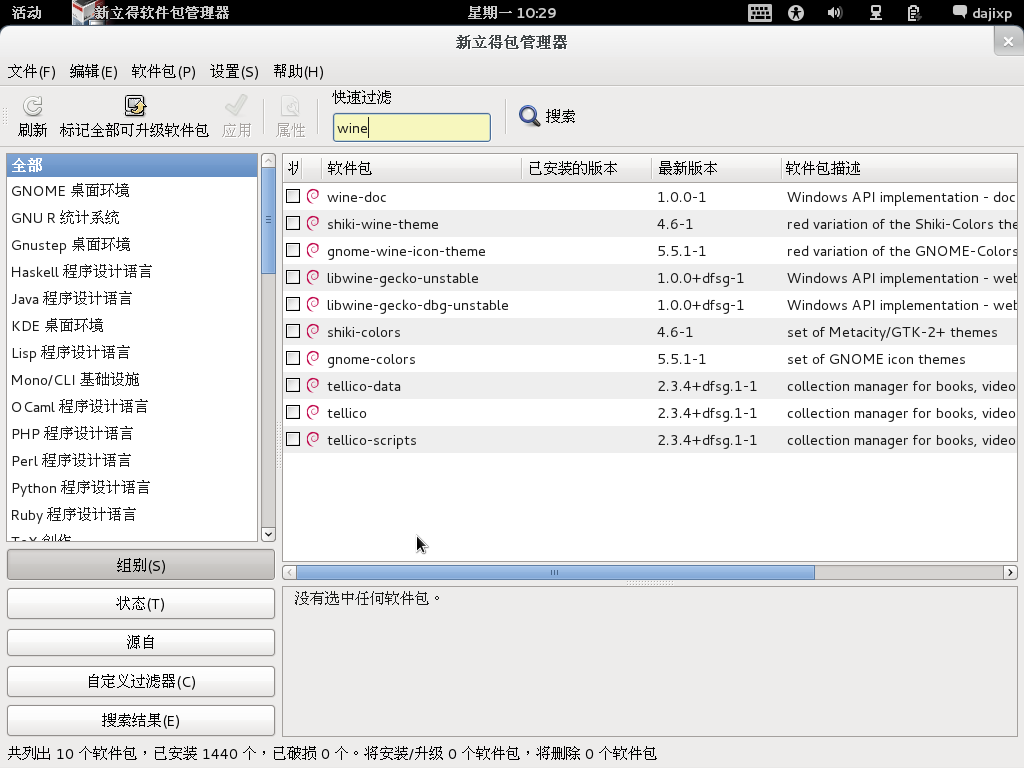
Task: Click the Debian swirl icon beside shiki-wine-theme
Action: (x=313, y=223)
